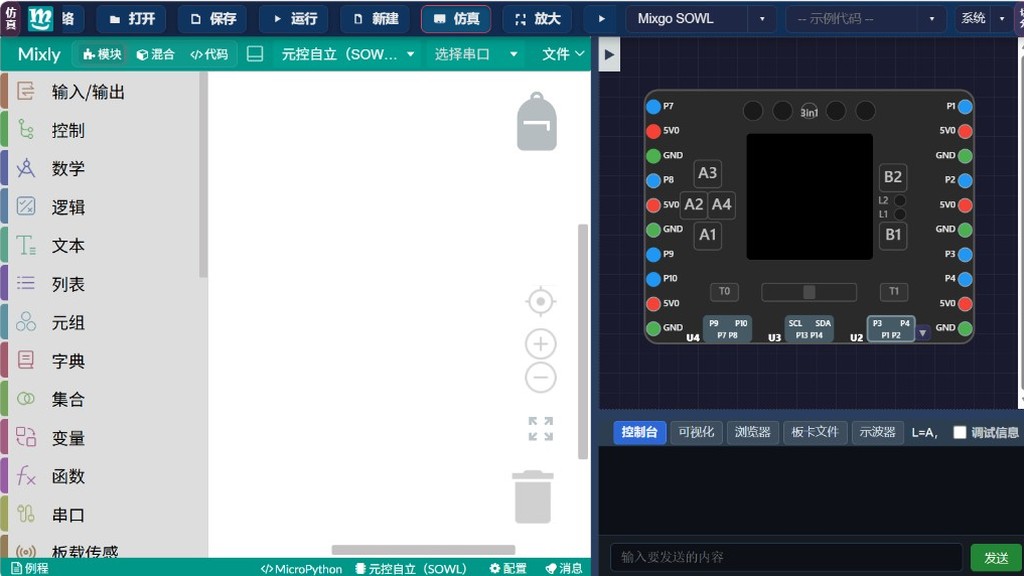Open the Mixgo SOWL board dropdown
Image resolution: width=1024 pixels, height=576 pixels.
click(x=701, y=19)
